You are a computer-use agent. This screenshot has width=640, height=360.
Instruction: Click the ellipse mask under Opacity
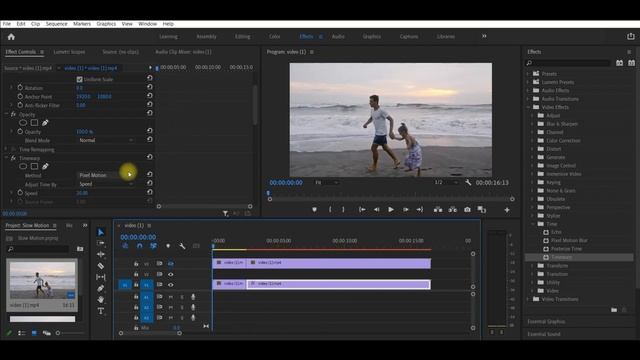23,122
